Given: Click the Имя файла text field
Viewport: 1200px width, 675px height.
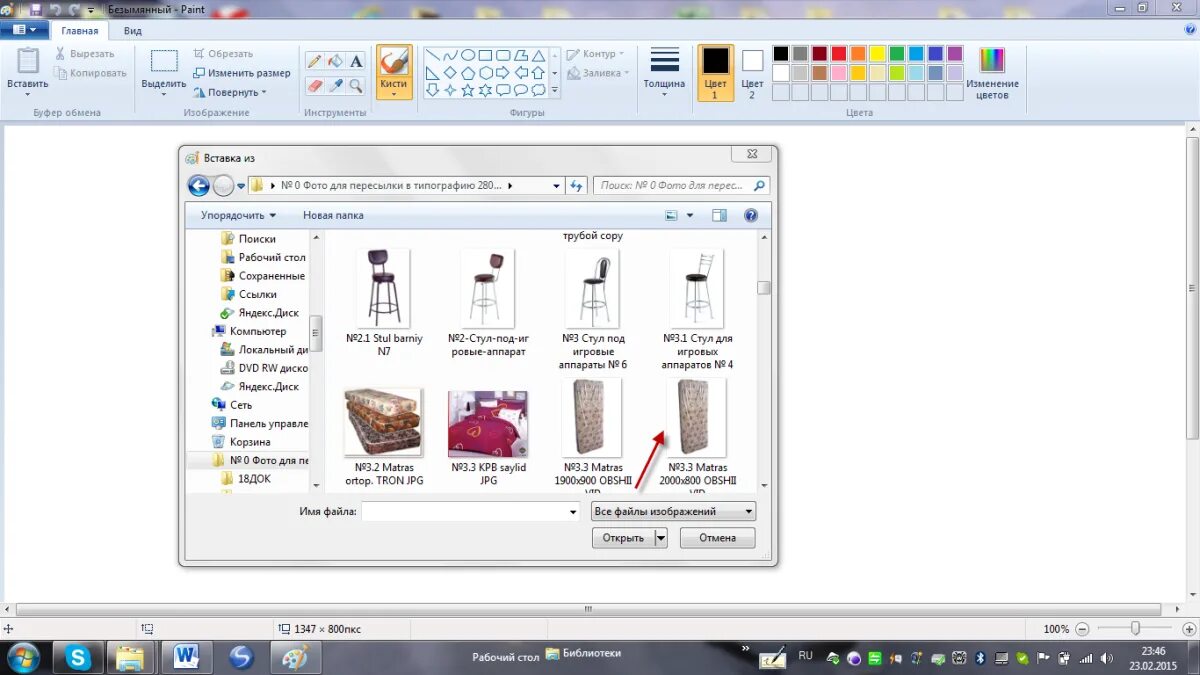Looking at the screenshot, I should point(464,511).
